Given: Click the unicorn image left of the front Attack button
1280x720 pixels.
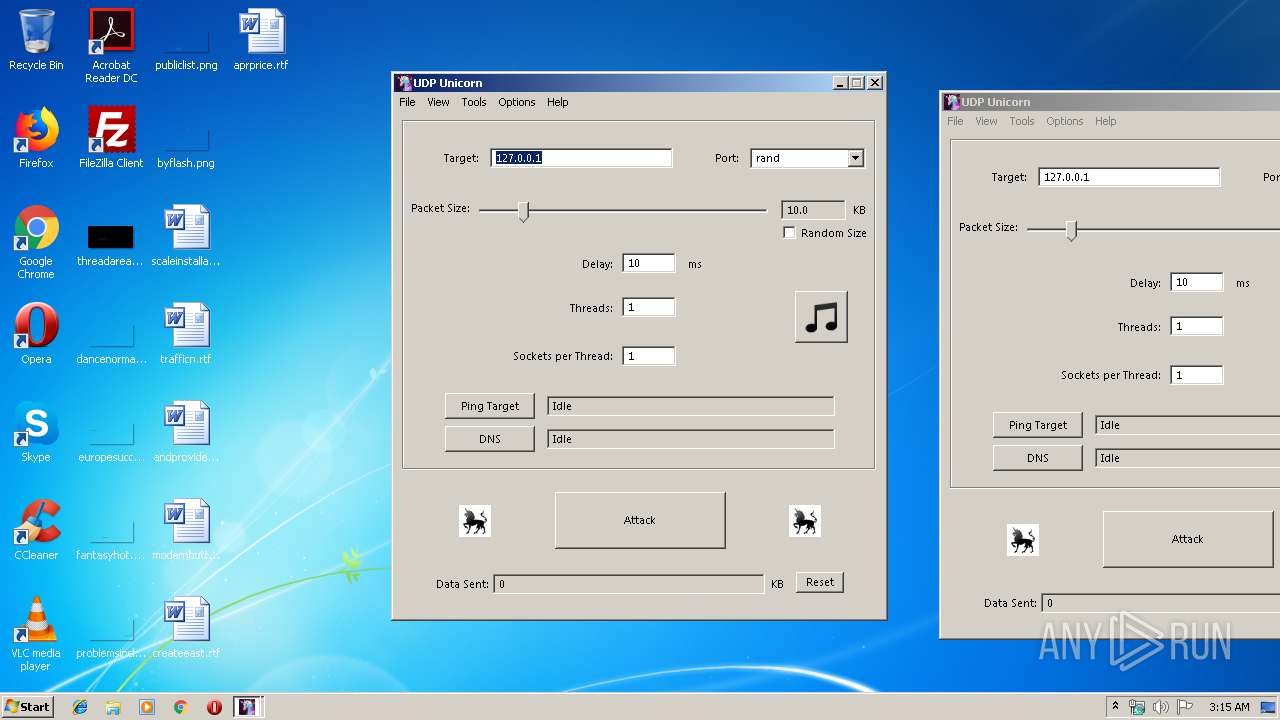Looking at the screenshot, I should (475, 520).
